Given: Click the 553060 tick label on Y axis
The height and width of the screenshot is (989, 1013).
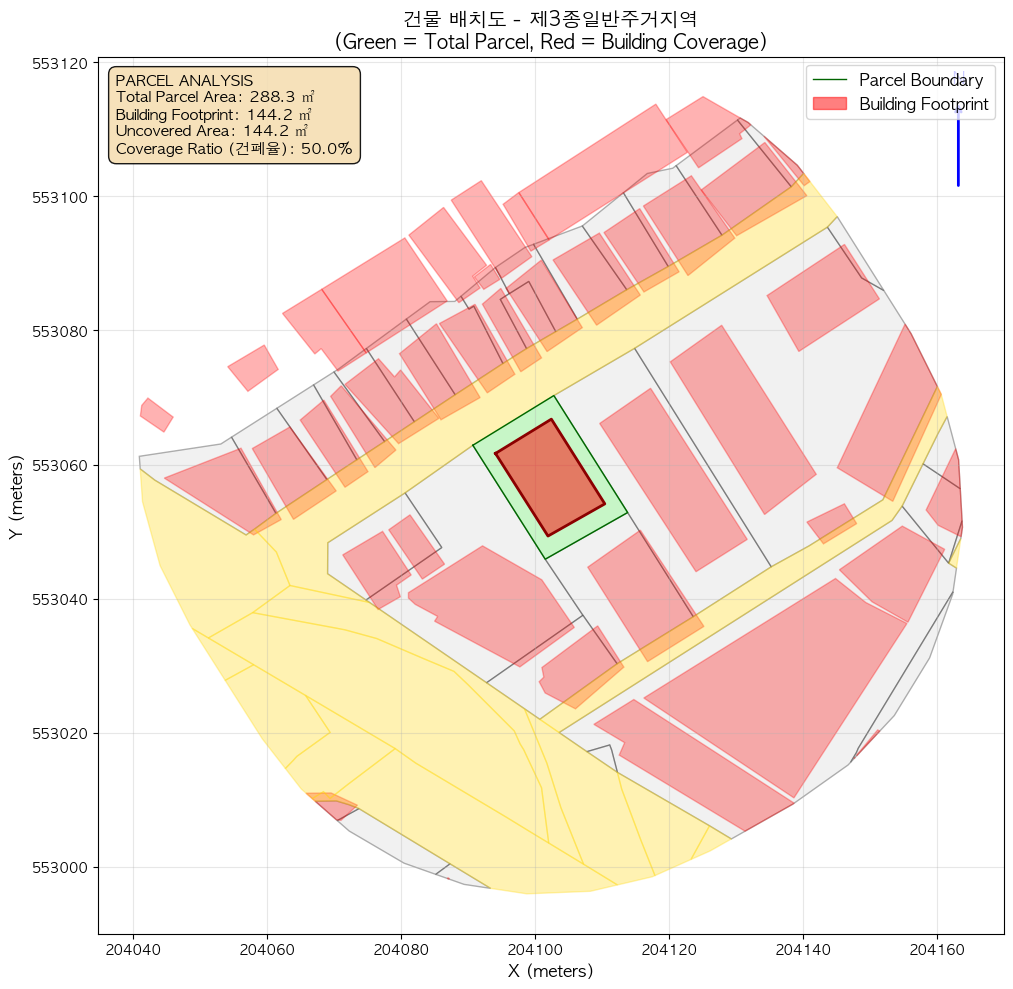Looking at the screenshot, I should point(61,465).
